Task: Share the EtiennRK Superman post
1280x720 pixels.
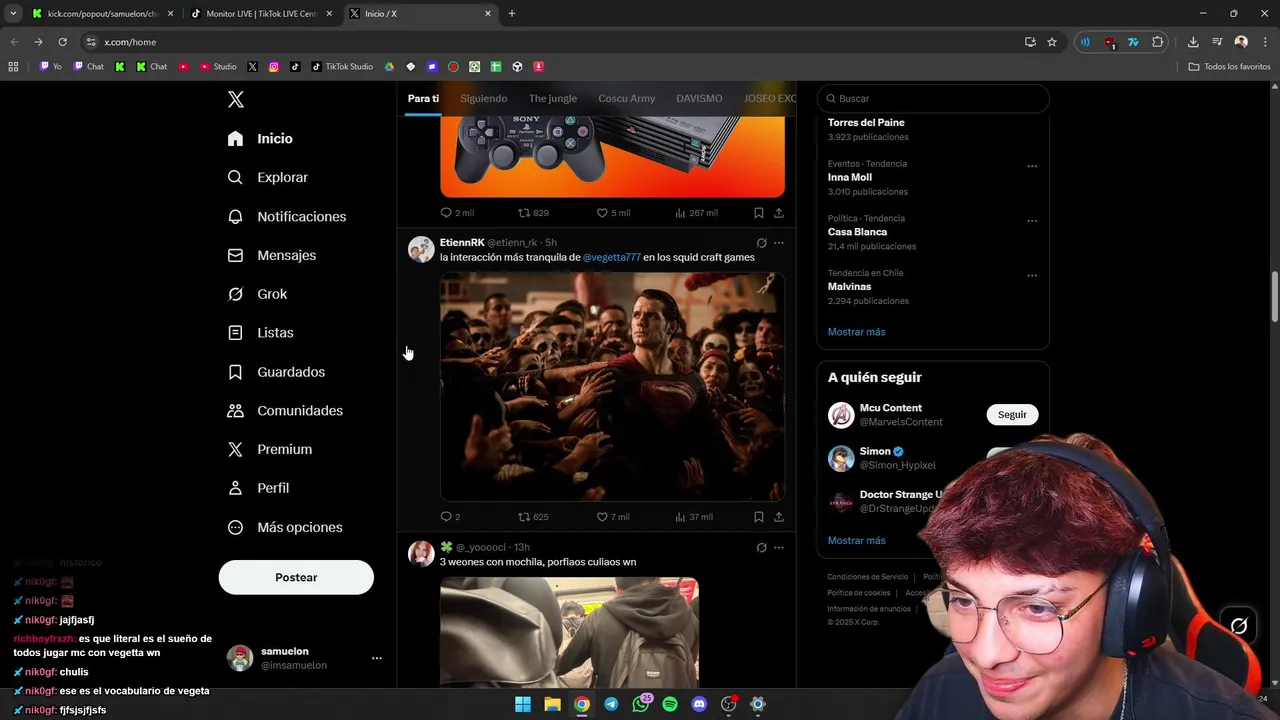Action: coord(779,517)
